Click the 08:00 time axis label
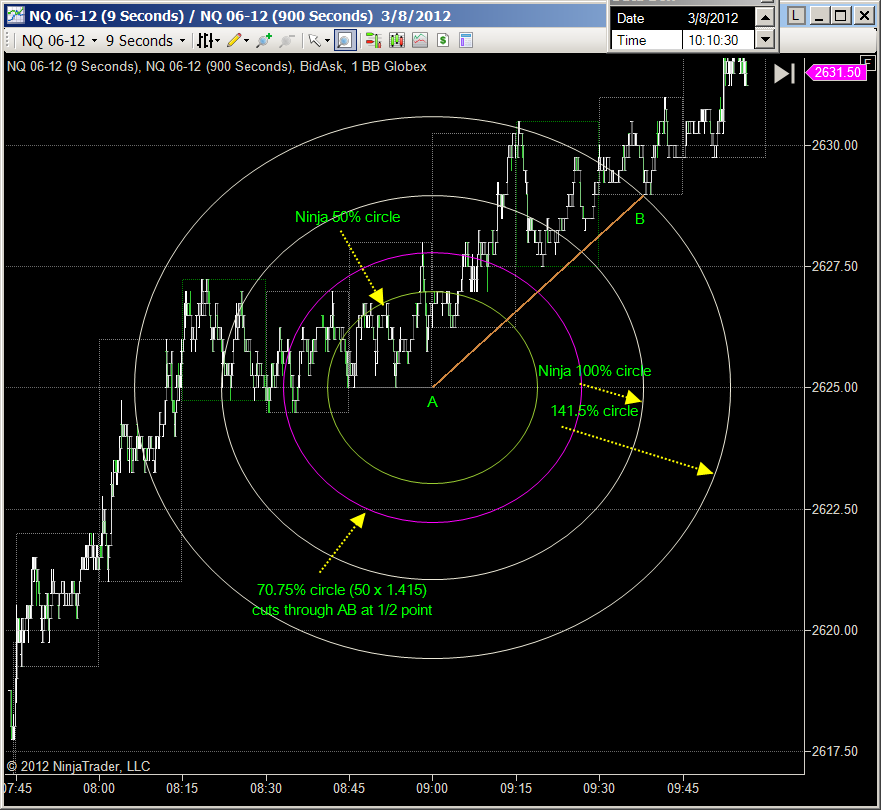Viewport: 881px width, 810px height. pyautogui.click(x=99, y=789)
